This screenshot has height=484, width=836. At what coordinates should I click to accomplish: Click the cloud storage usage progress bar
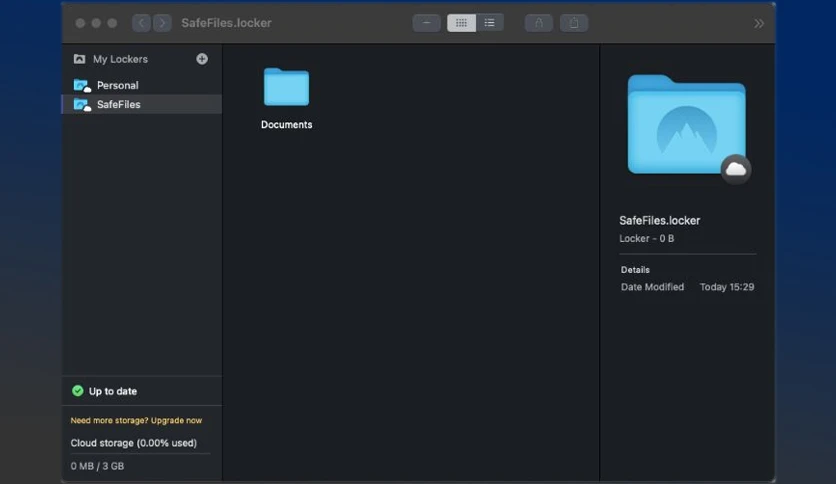[140, 454]
